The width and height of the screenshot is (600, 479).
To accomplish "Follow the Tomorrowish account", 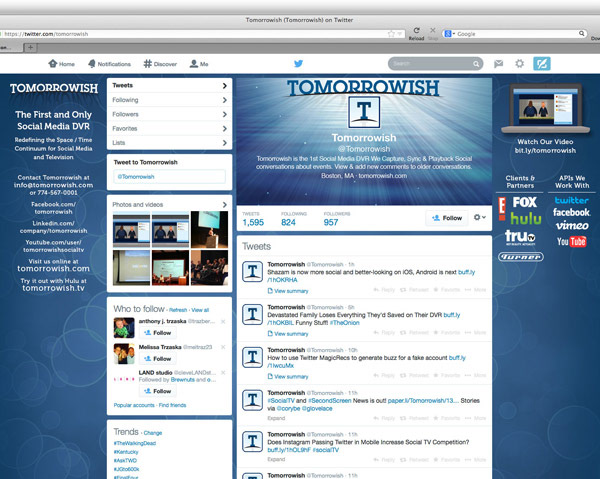I will [447, 218].
